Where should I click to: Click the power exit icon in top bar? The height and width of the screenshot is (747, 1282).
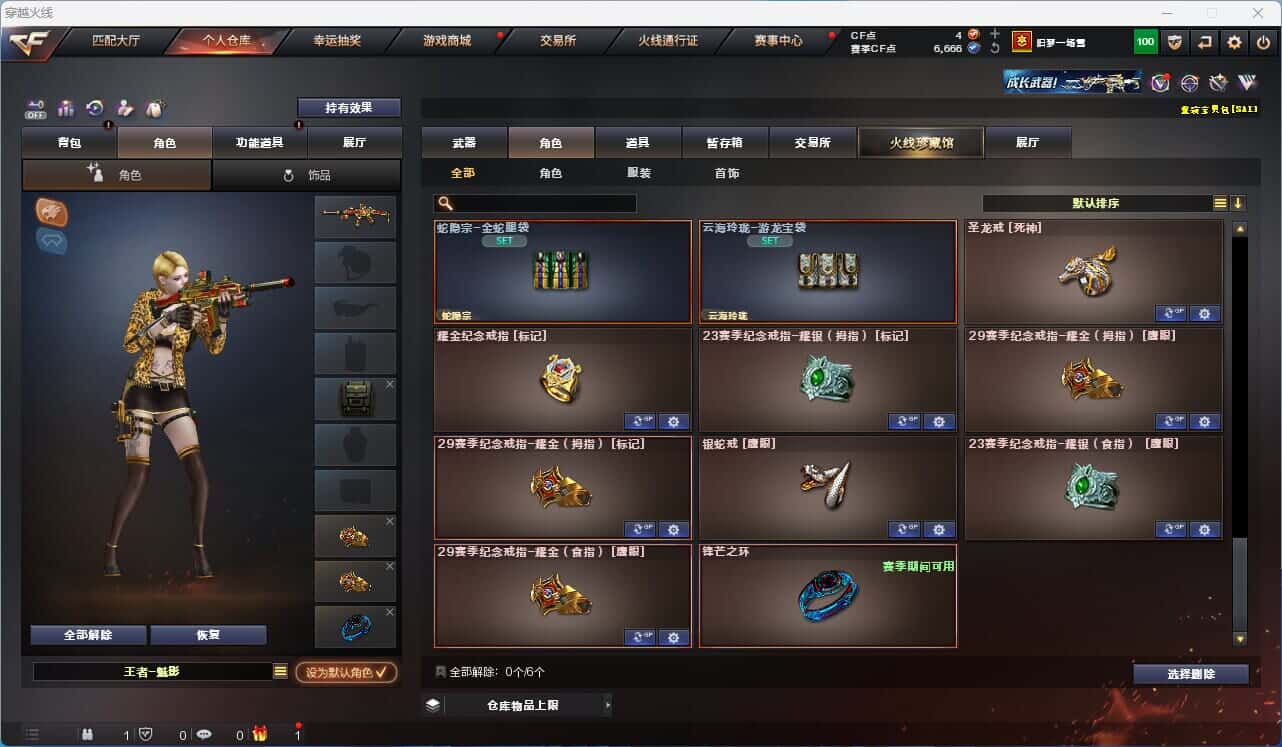click(1264, 42)
